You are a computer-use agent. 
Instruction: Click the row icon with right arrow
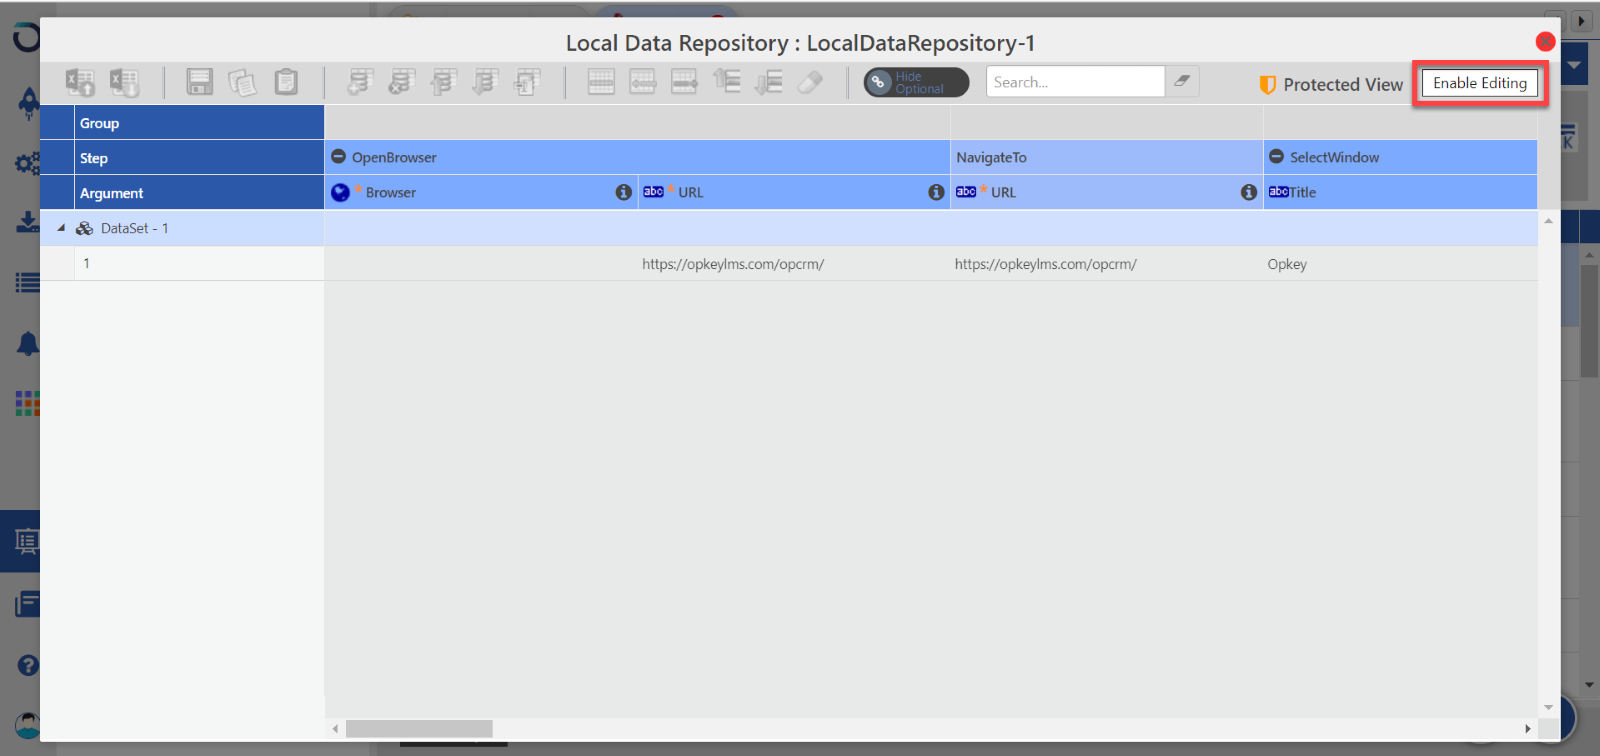click(x=684, y=82)
